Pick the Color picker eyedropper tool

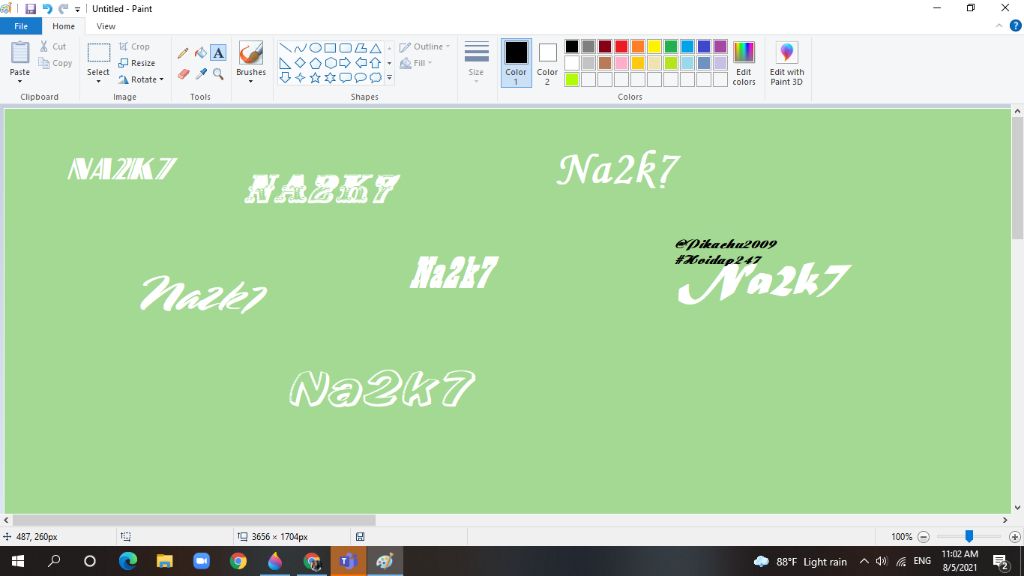[200, 74]
